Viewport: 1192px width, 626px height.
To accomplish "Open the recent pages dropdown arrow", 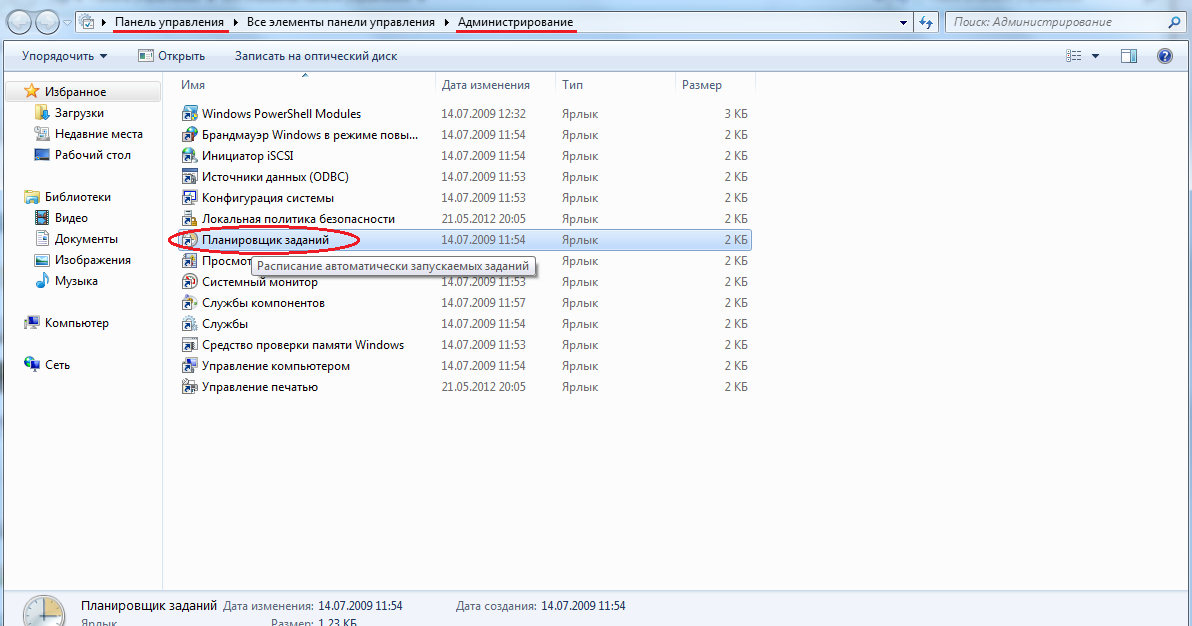I will 67,23.
